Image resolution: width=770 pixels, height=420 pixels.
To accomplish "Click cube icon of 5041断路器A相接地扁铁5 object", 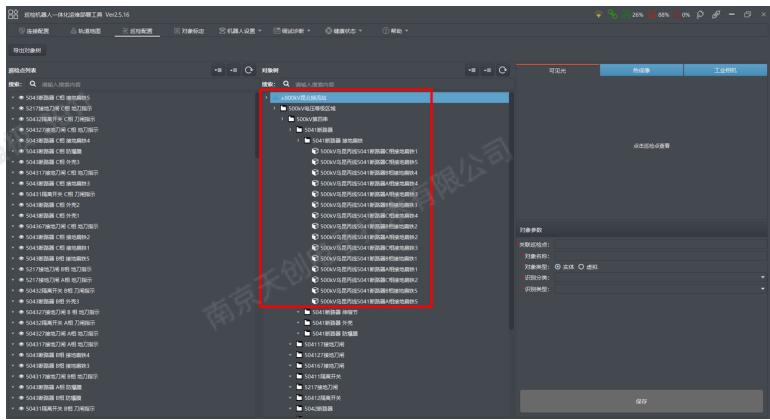I will click(315, 301).
